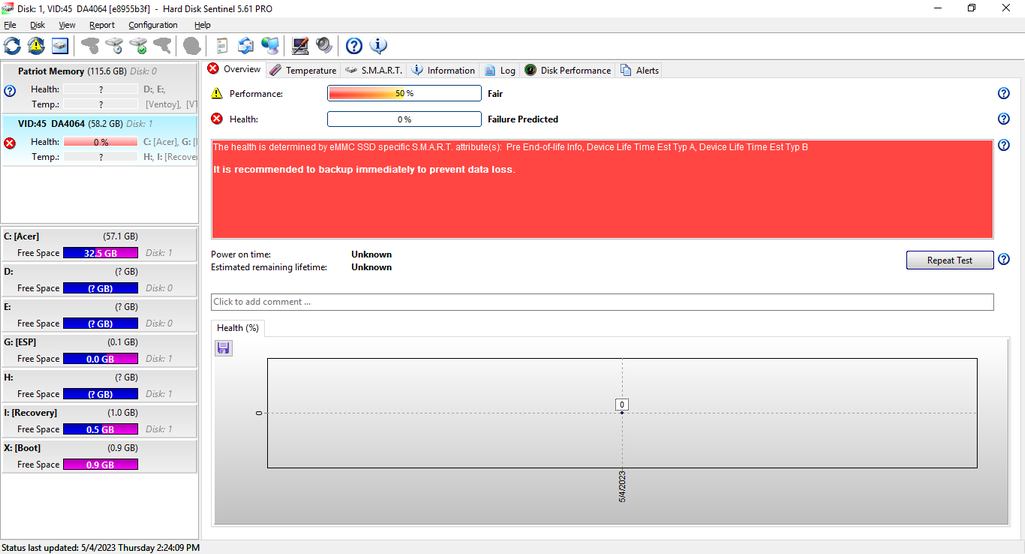Click the Performance 50% progress bar
This screenshot has height=554, width=1025.
(x=404, y=93)
